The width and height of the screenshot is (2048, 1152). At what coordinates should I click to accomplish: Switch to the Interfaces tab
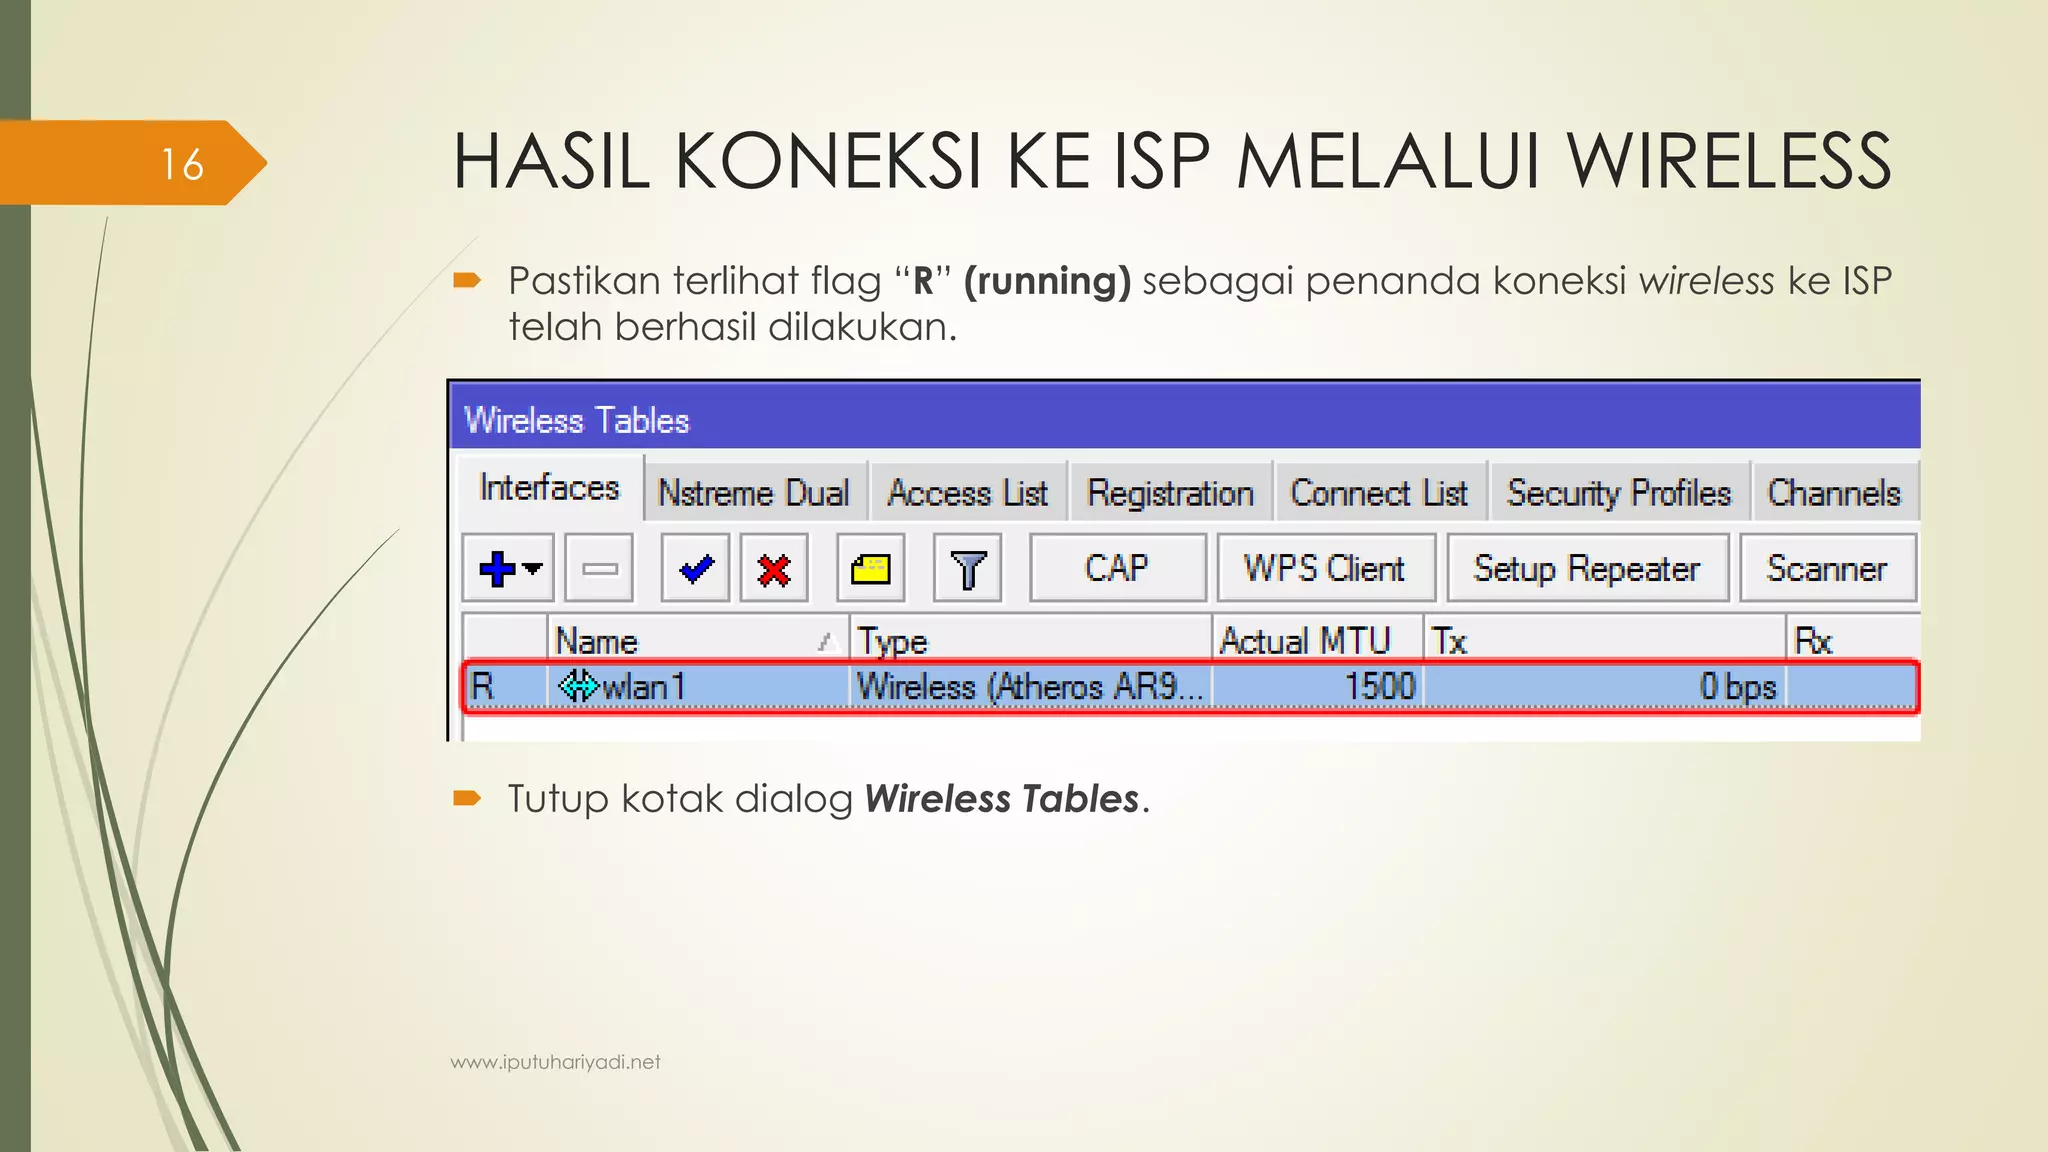550,488
